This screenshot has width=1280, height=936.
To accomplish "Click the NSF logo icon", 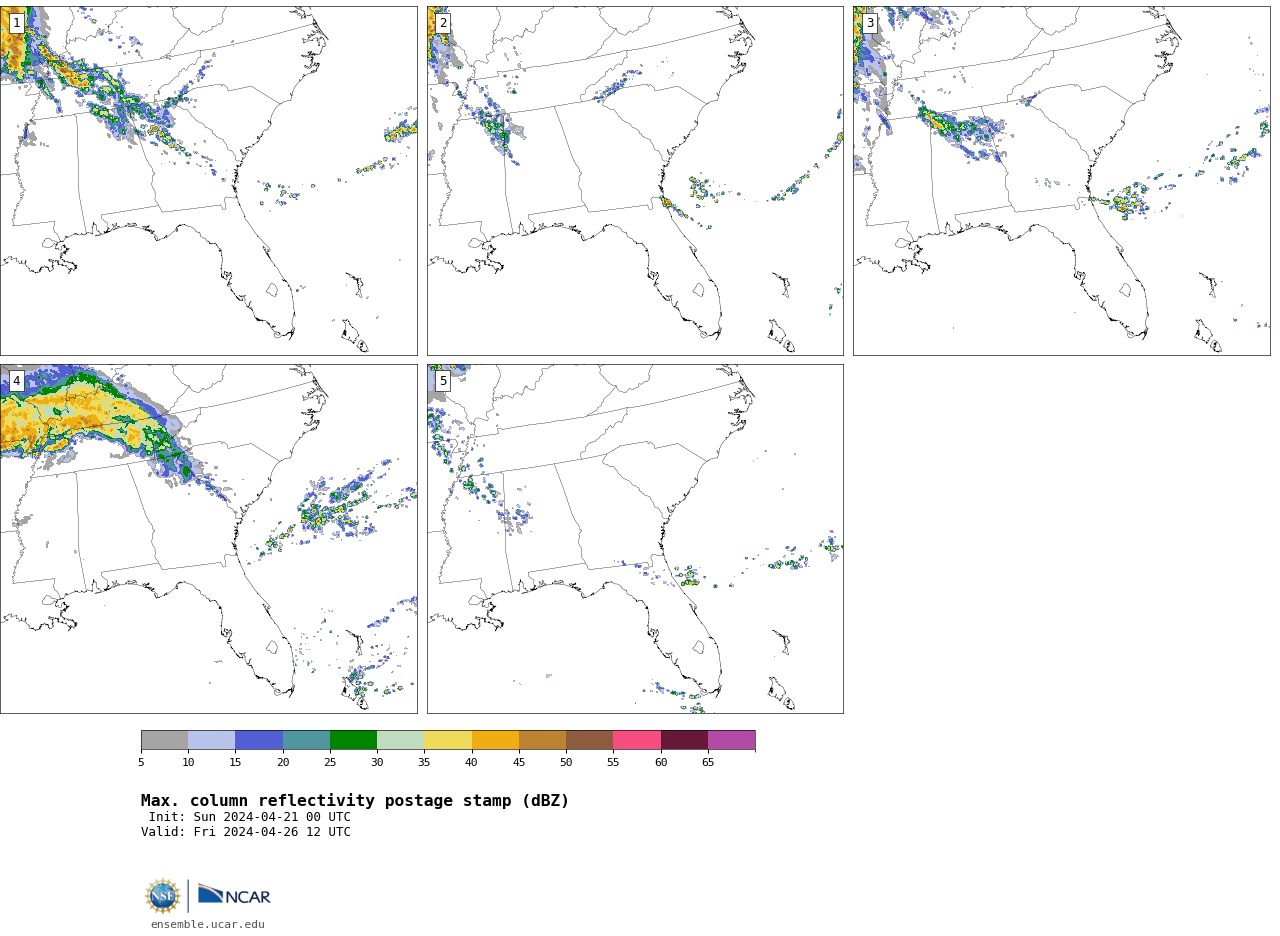I will pos(163,896).
